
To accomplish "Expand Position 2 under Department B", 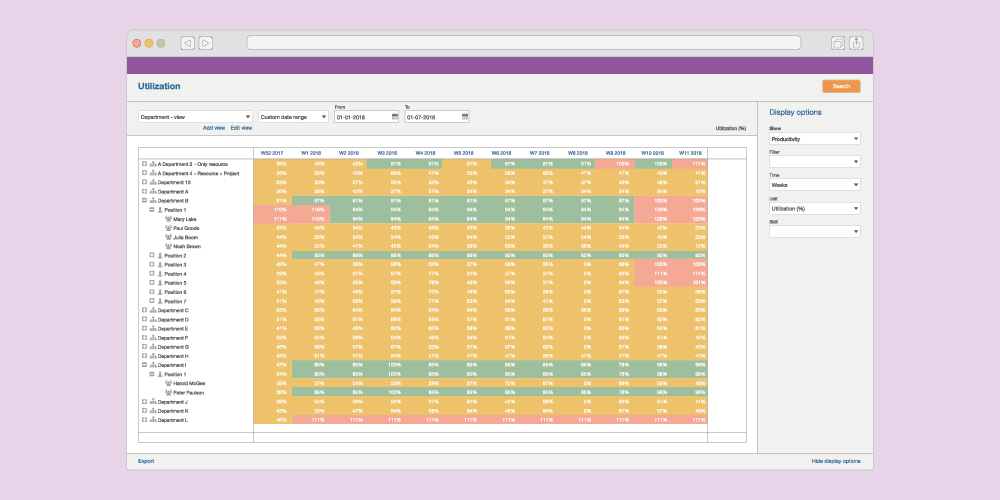I will [152, 255].
